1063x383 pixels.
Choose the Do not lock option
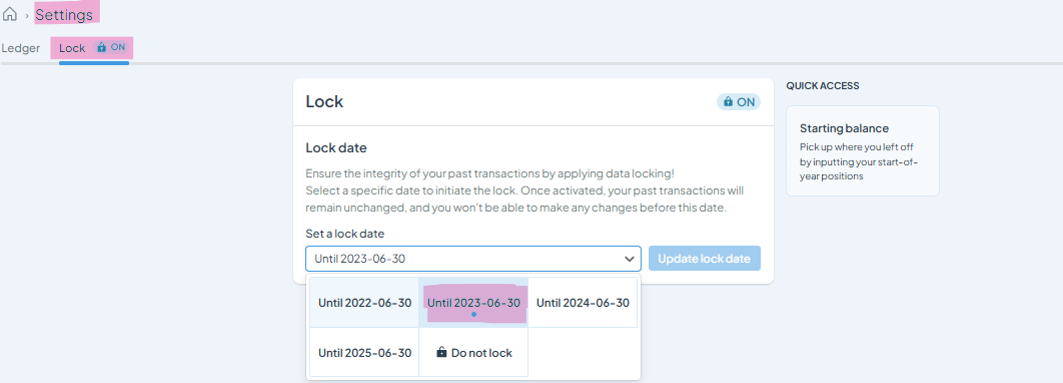pos(474,352)
